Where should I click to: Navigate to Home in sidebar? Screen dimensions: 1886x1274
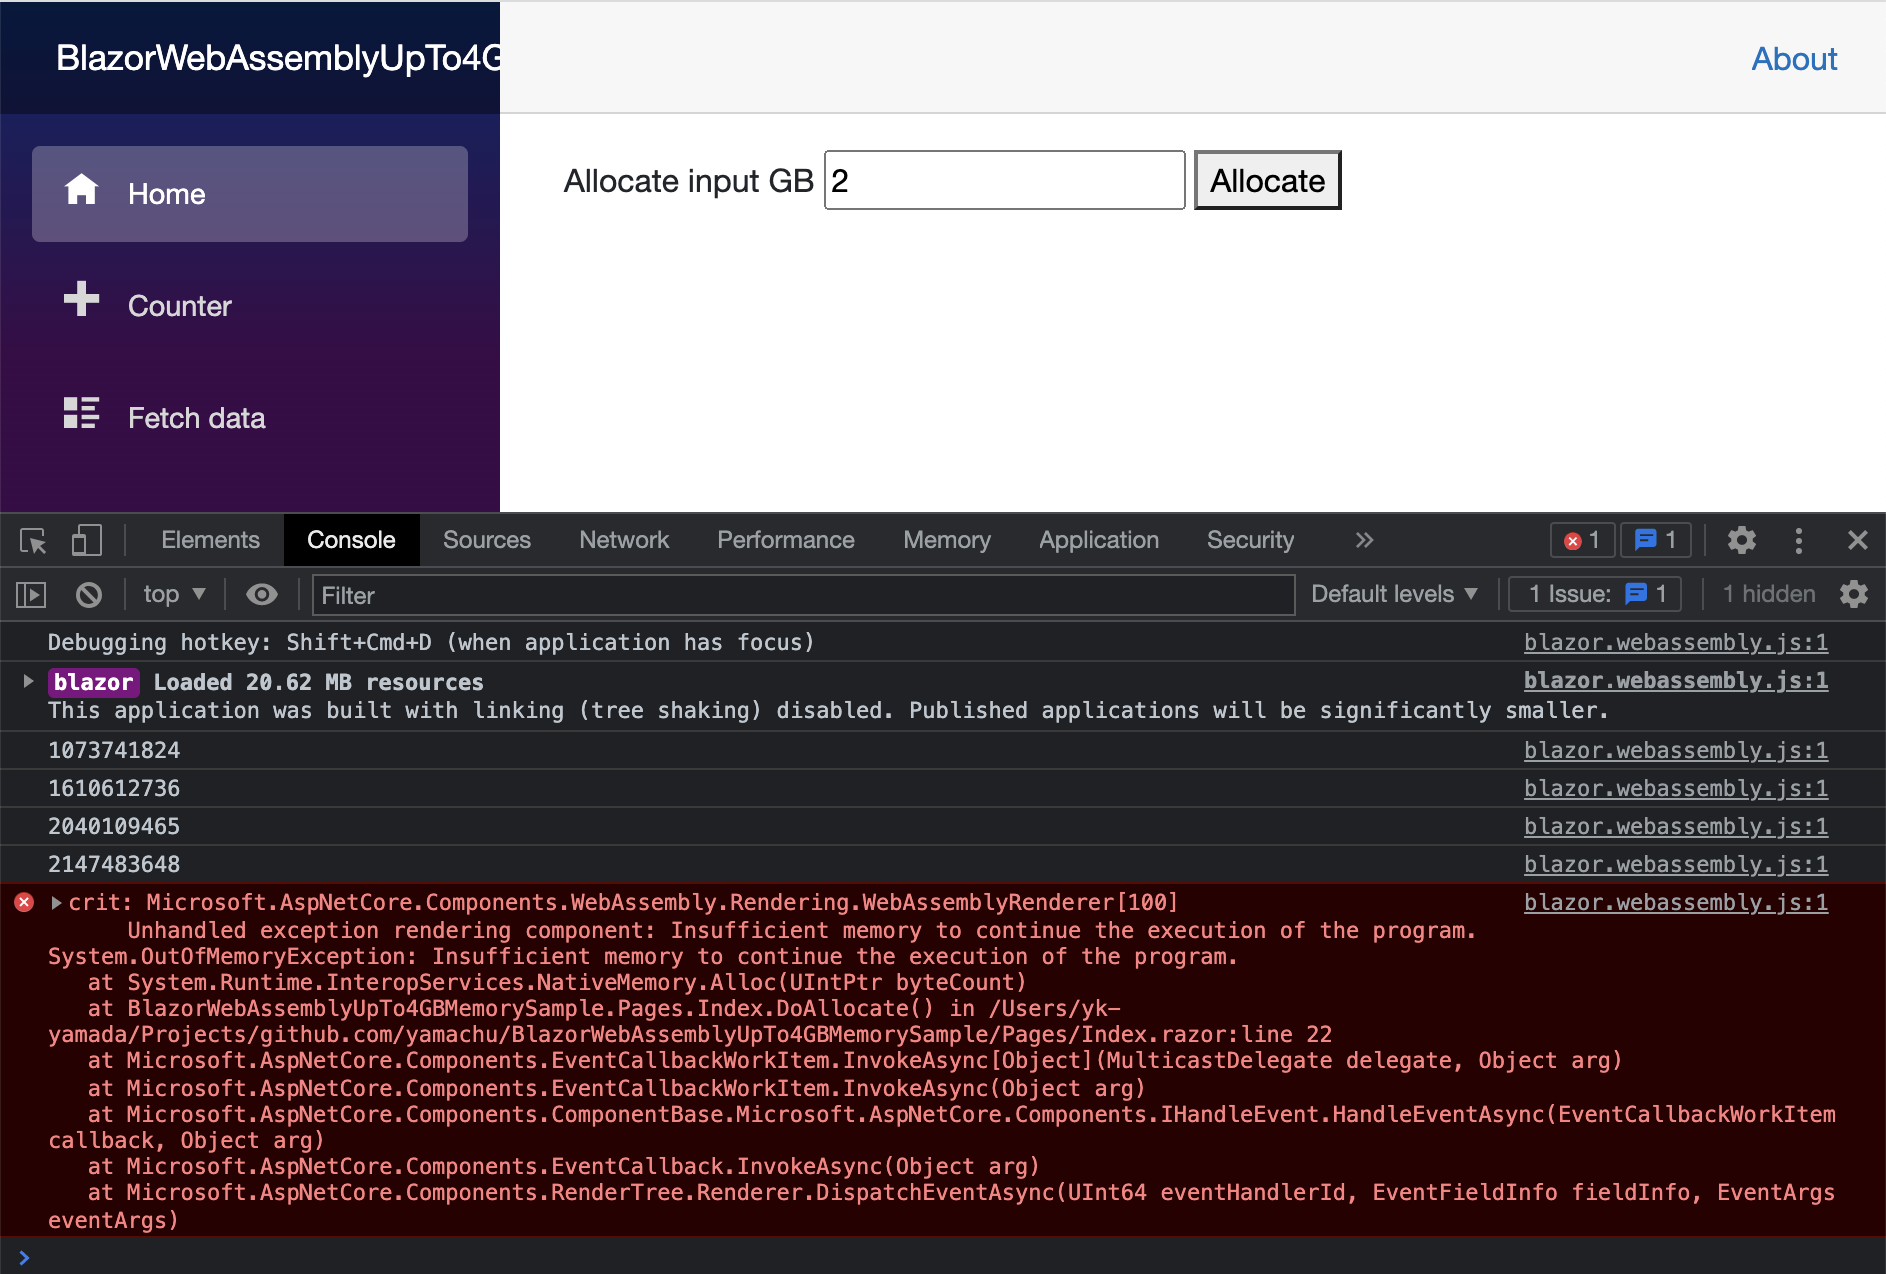point(250,194)
